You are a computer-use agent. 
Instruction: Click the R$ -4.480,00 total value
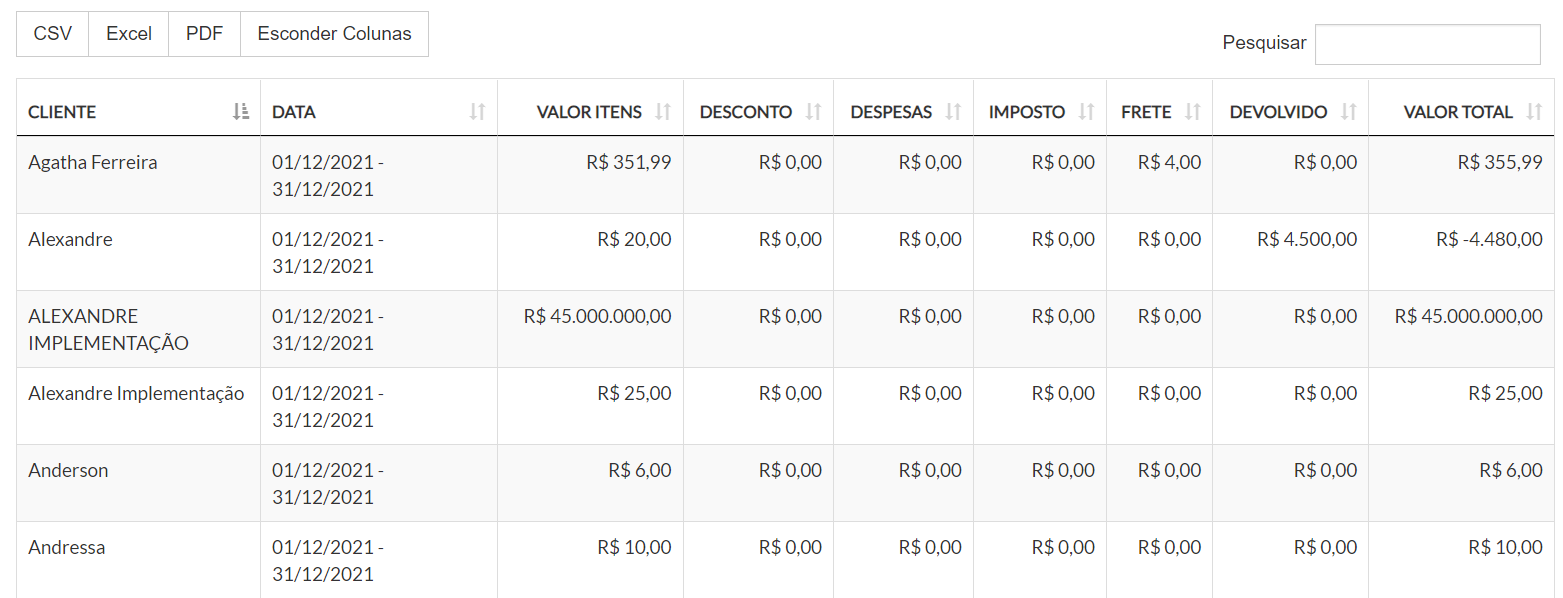tap(1489, 239)
